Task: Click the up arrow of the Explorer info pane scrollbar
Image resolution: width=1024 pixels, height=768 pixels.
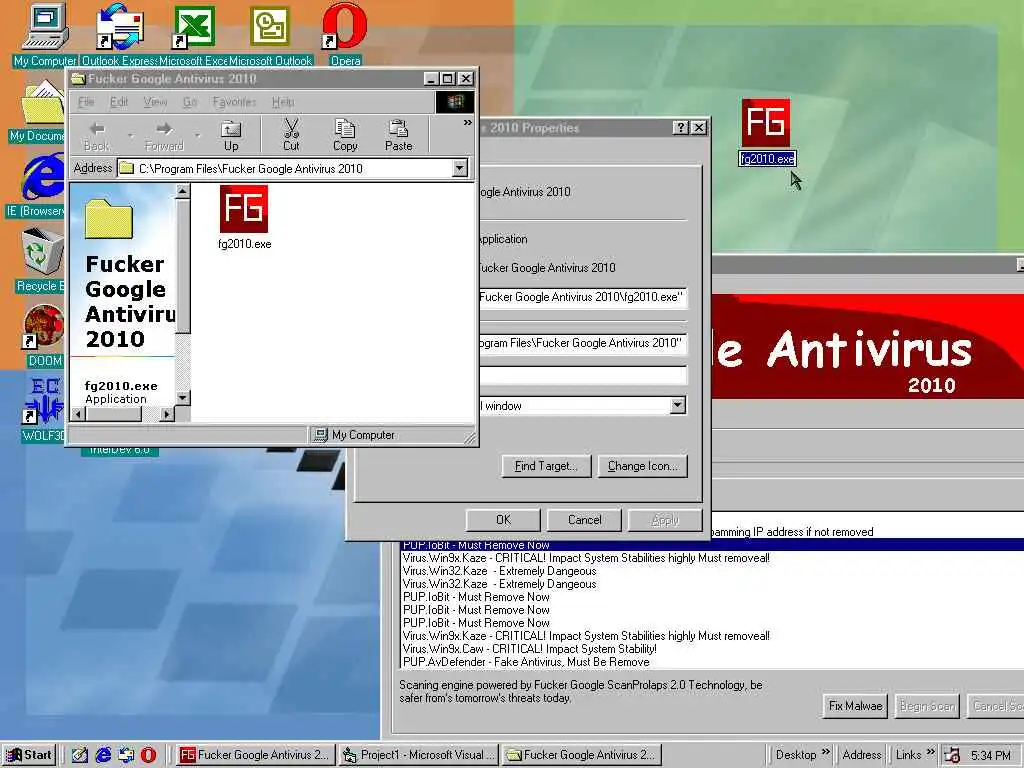Action: 183,191
